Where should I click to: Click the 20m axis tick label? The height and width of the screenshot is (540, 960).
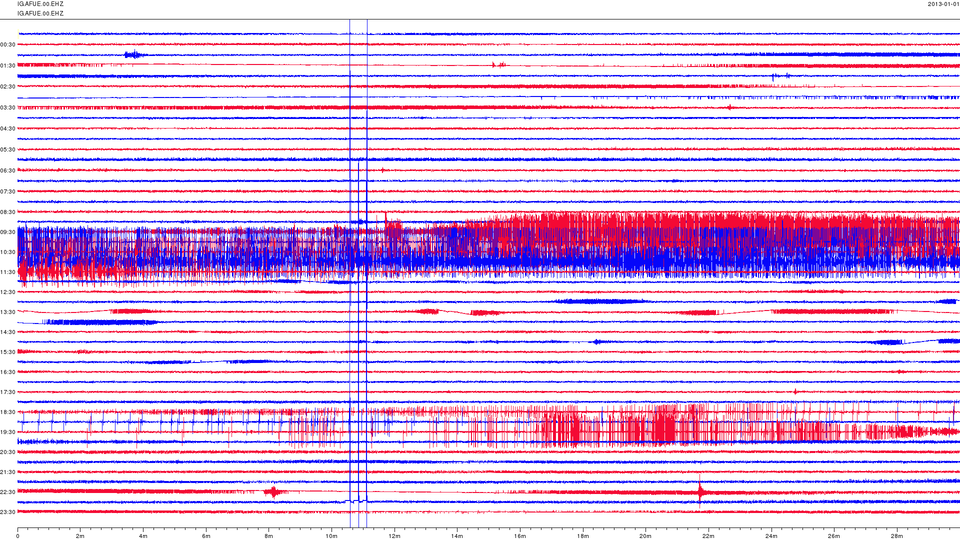tap(645, 536)
